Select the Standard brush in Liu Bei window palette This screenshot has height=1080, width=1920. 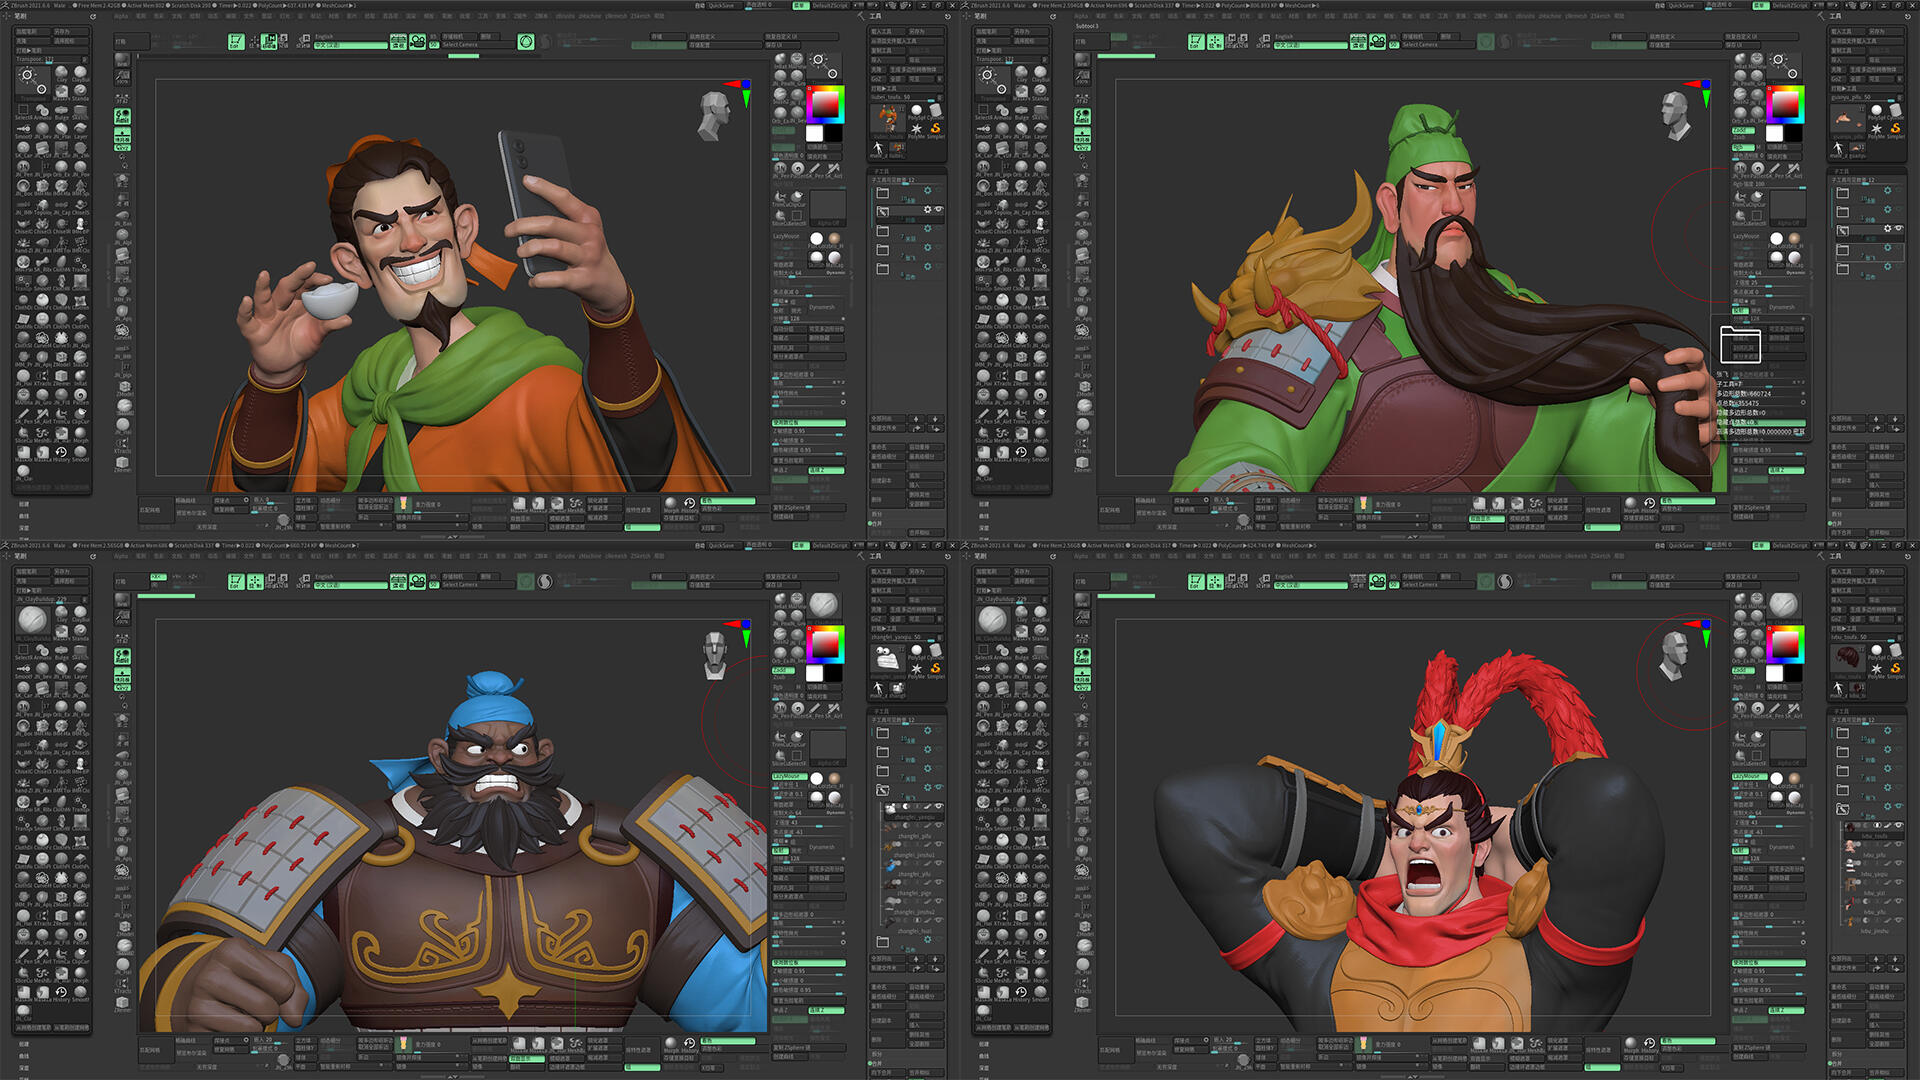coord(80,93)
